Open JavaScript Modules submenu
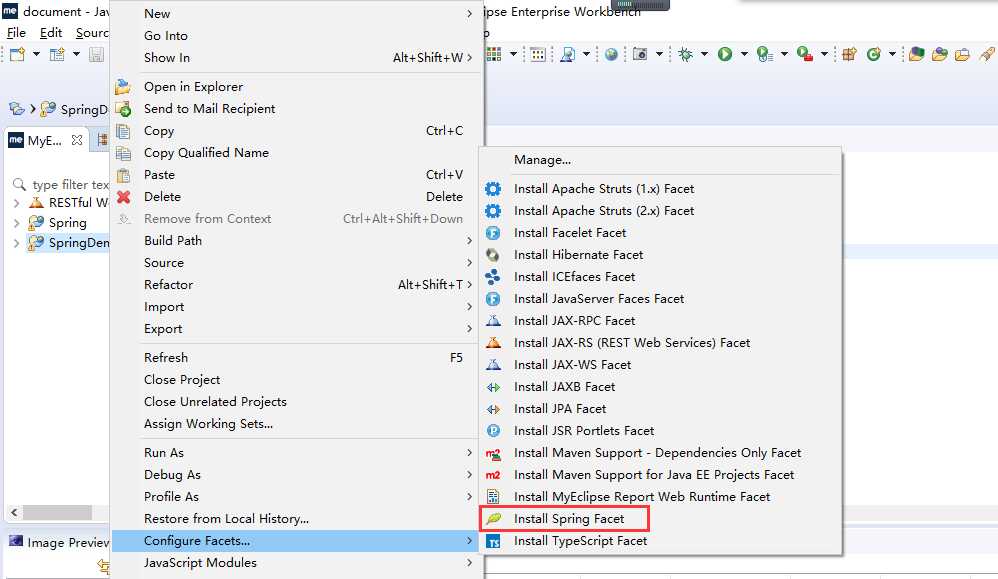 click(297, 562)
